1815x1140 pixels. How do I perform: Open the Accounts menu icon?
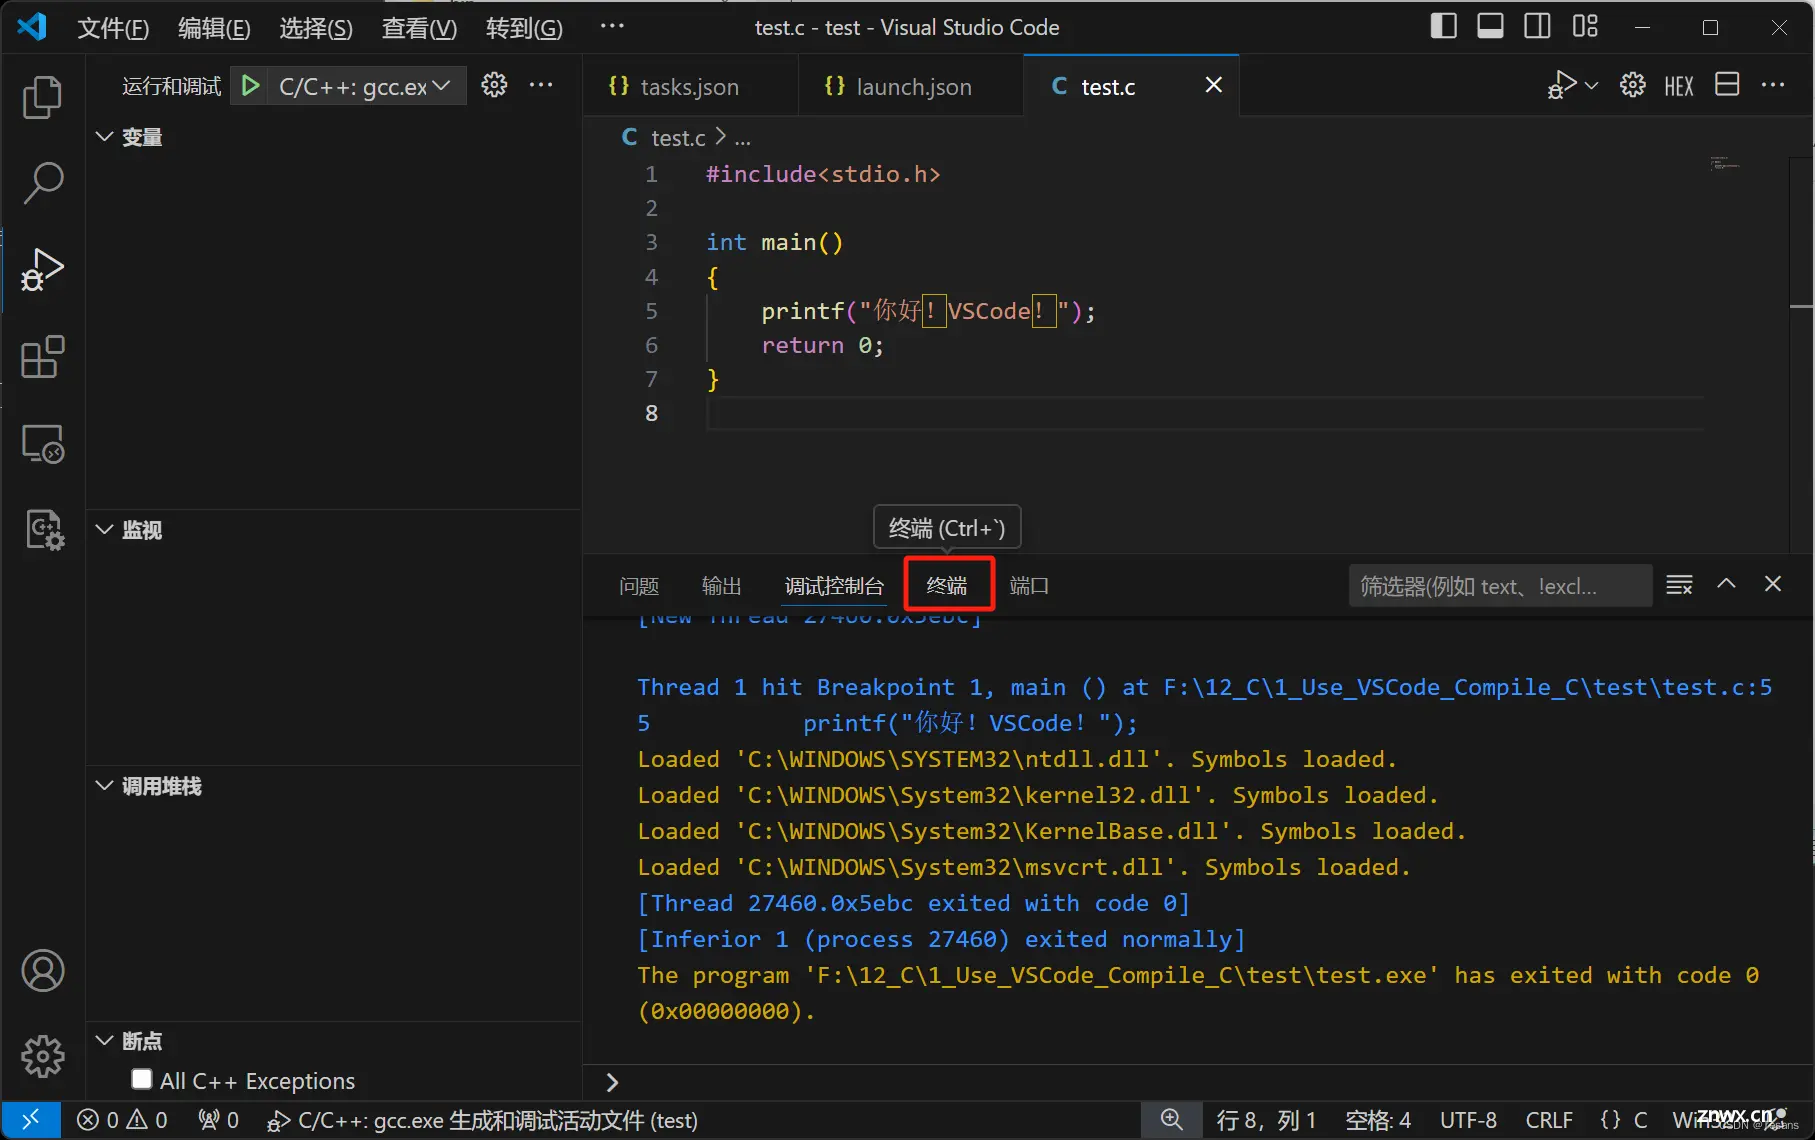tap(42, 971)
